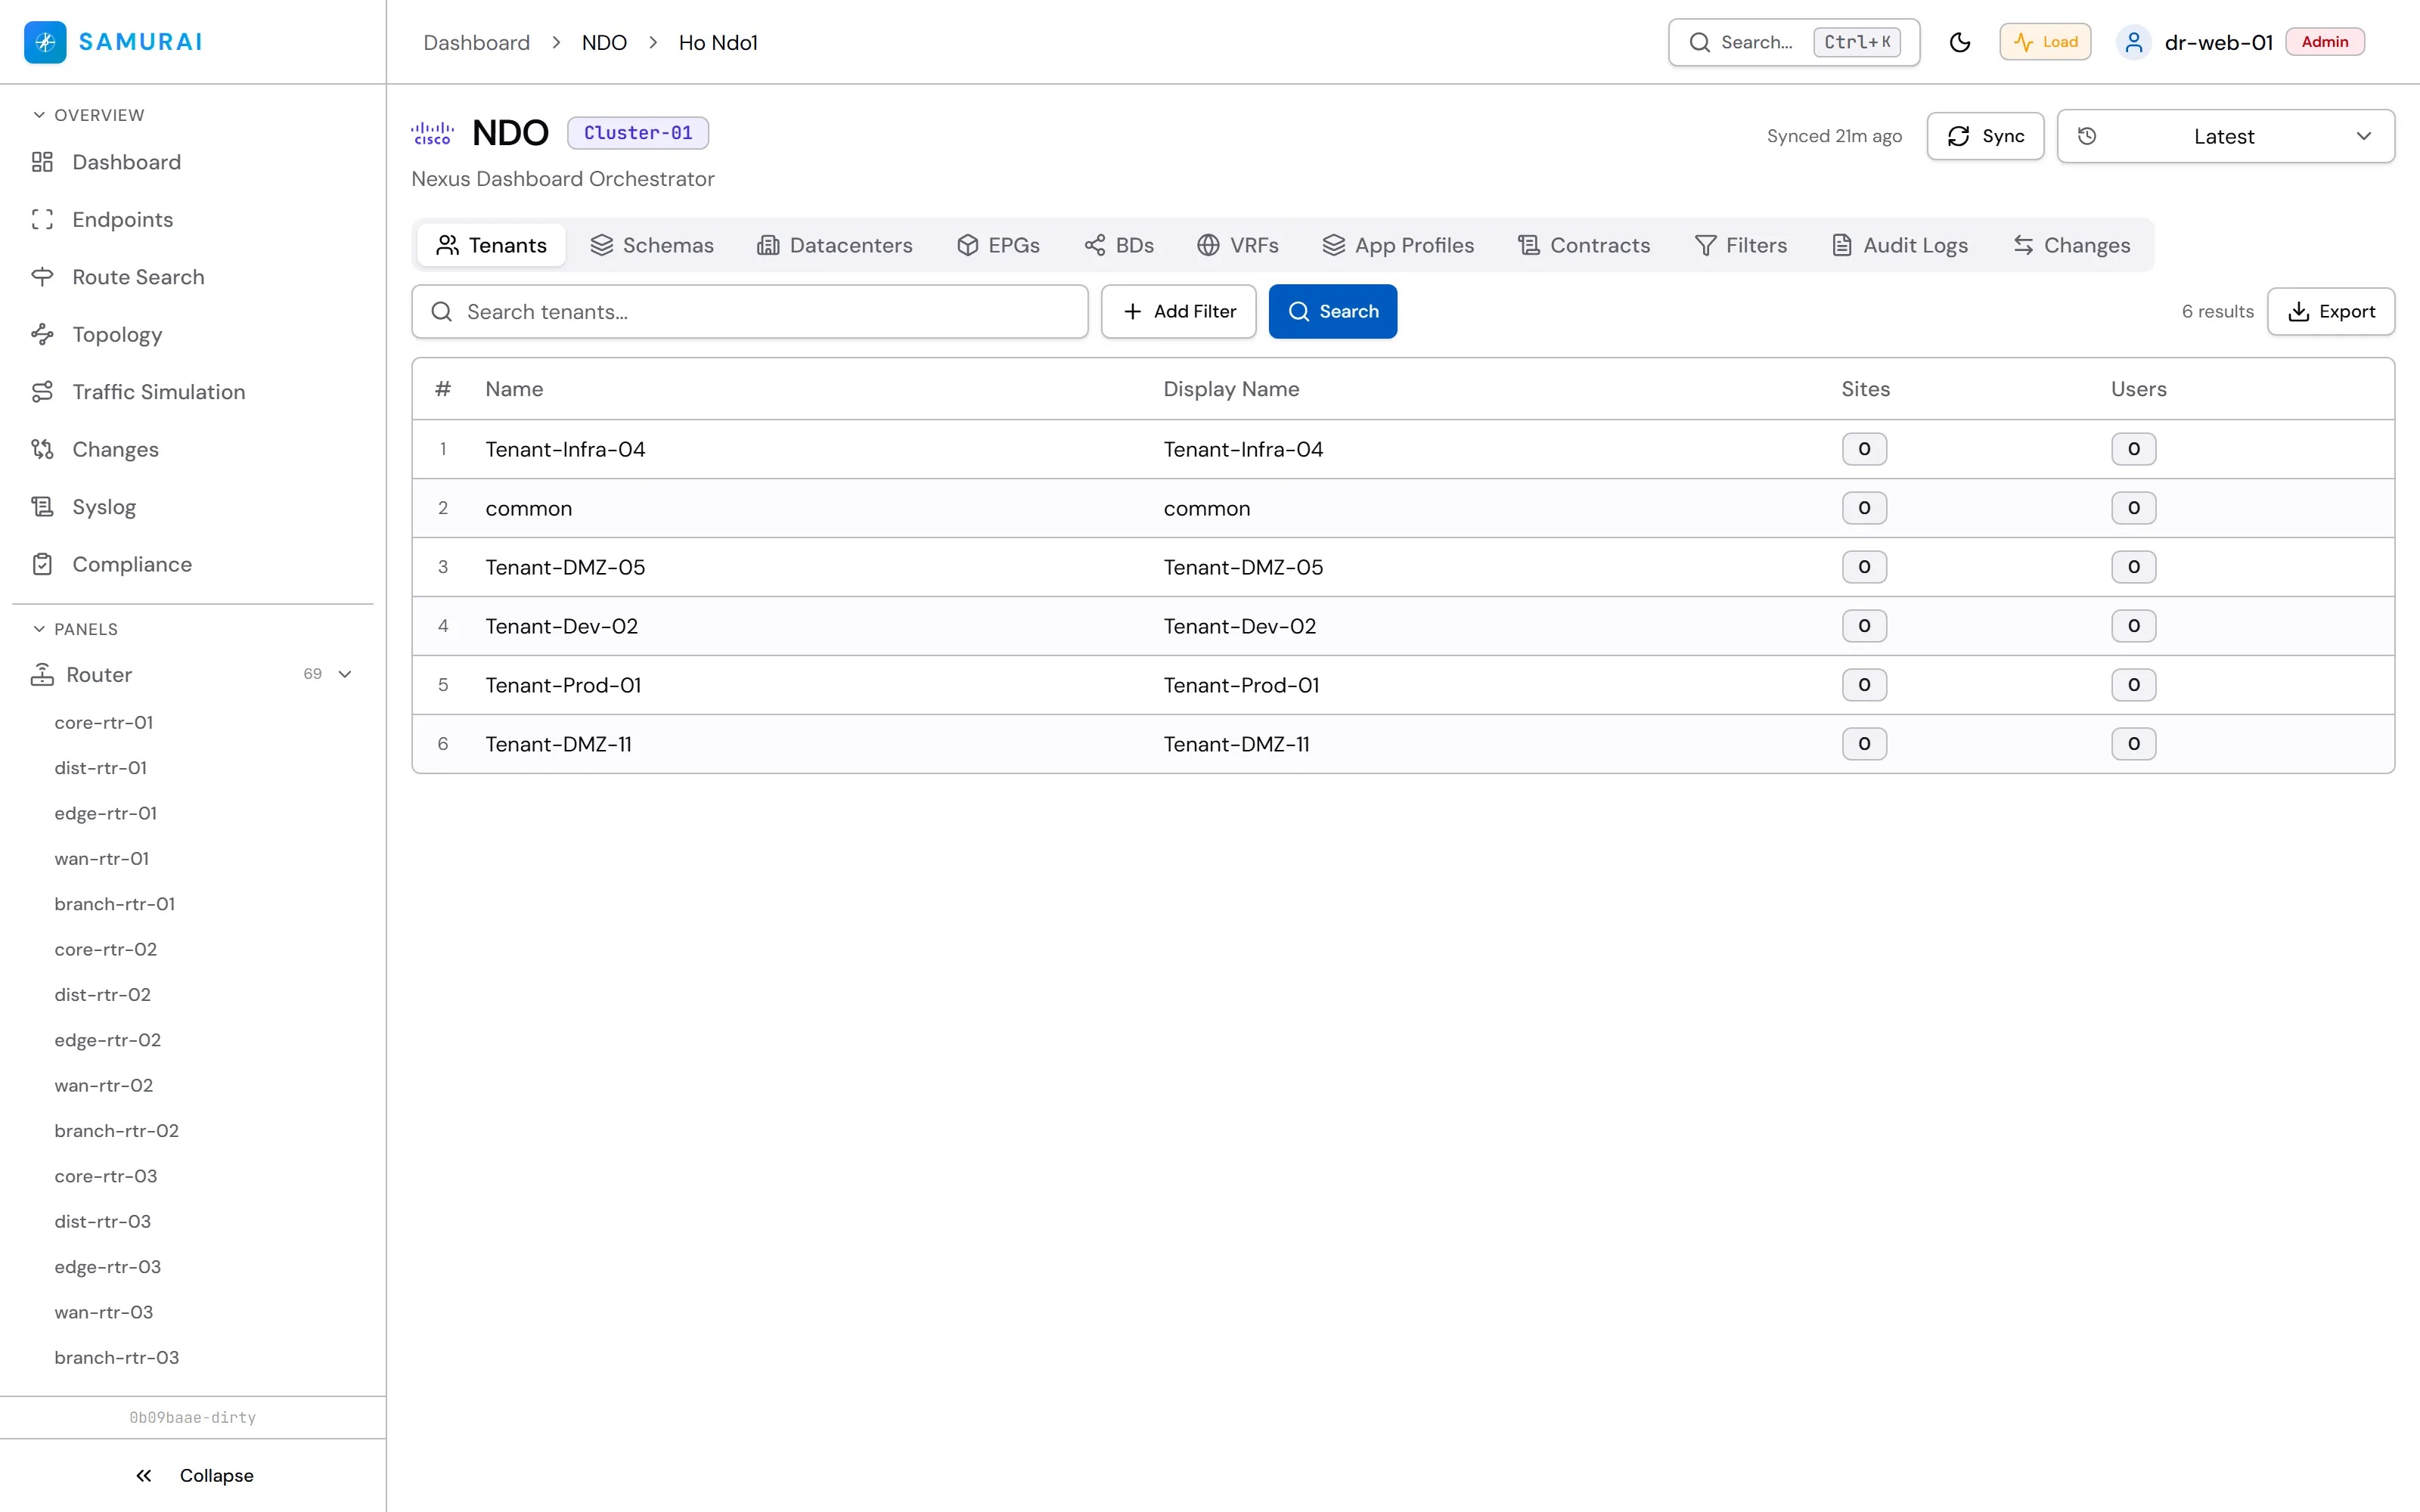Click the Name column header
2420x1512 pixels.
[x=514, y=389]
